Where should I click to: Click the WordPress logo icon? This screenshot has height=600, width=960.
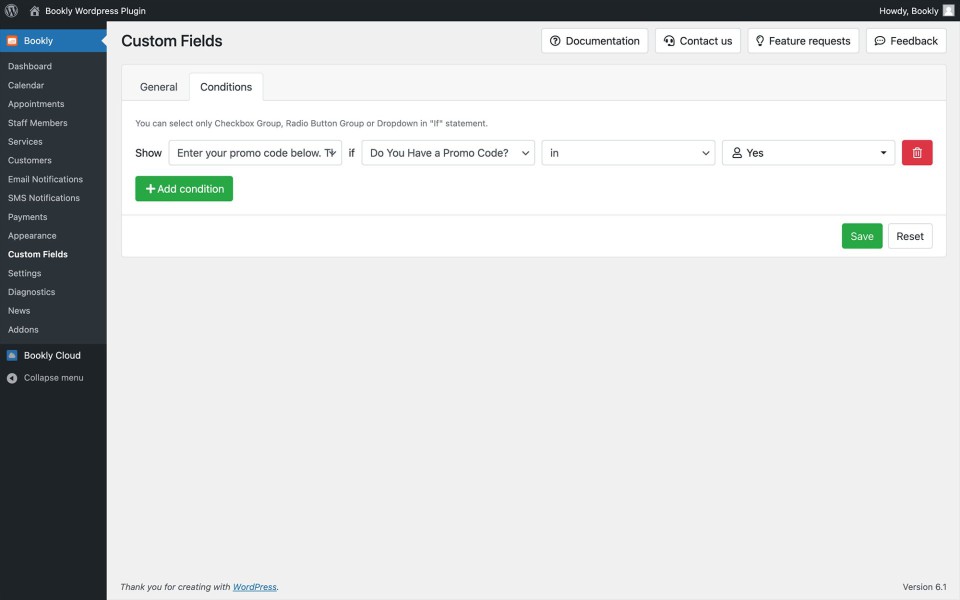pos(12,11)
